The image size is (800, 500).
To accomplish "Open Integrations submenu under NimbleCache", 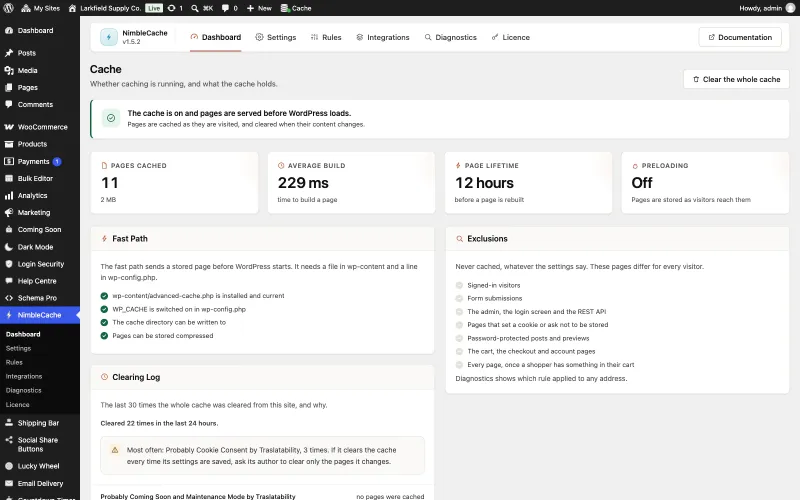I will point(24,377).
